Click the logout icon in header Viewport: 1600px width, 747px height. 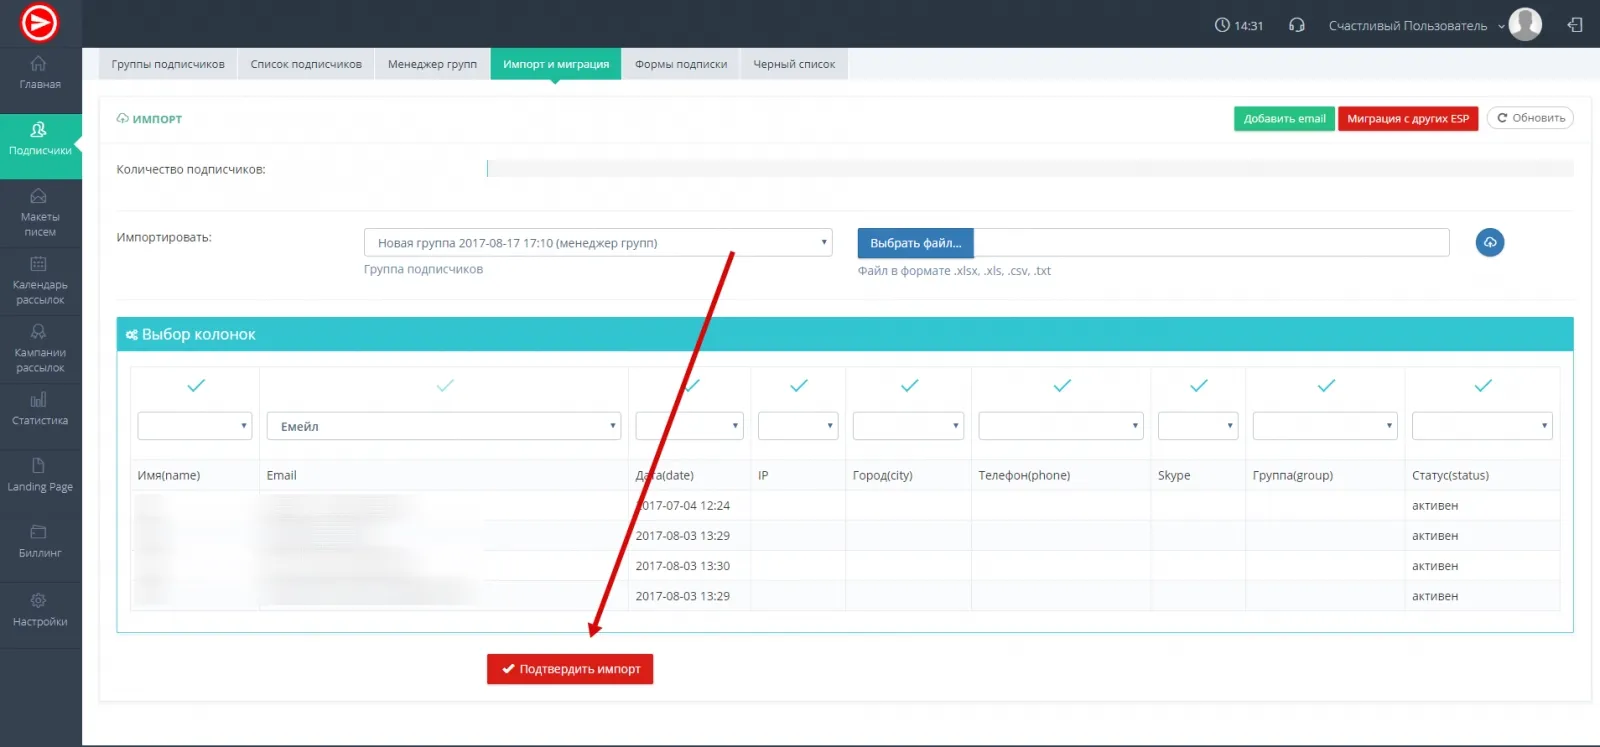(1575, 25)
